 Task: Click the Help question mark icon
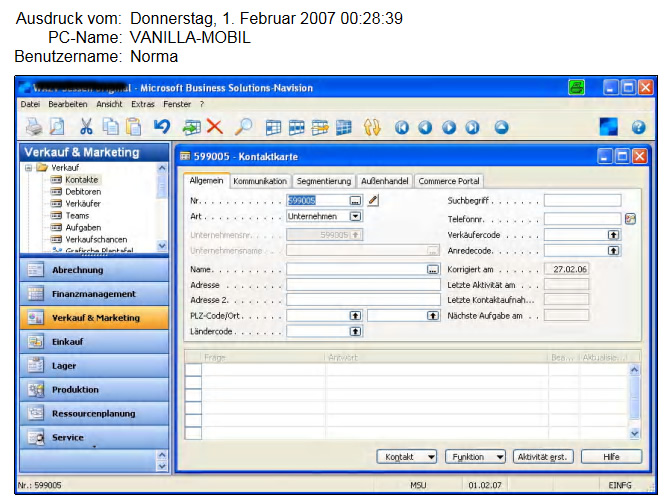coord(638,127)
